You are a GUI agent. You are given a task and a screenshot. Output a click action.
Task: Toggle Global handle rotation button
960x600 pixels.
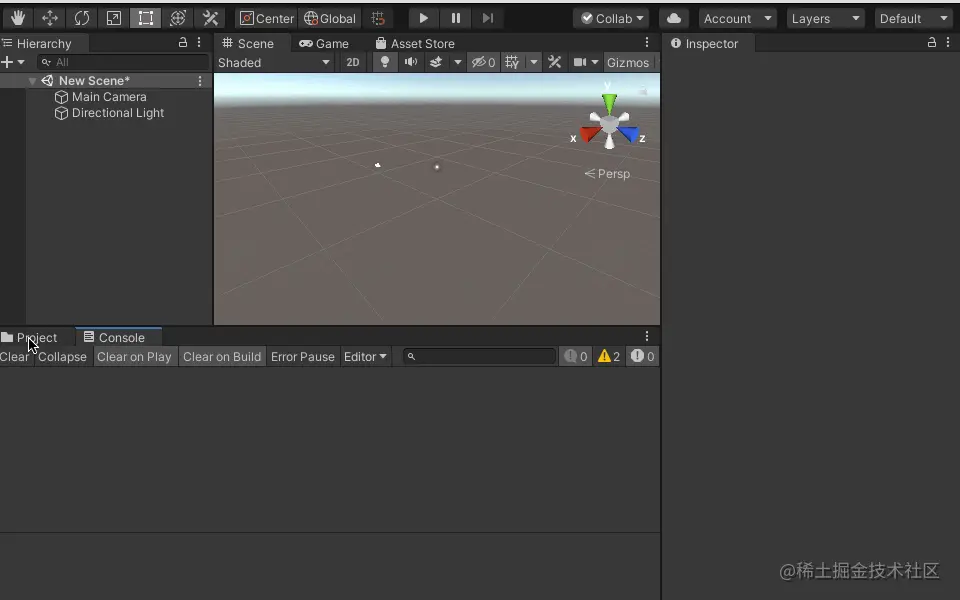[x=329, y=18]
